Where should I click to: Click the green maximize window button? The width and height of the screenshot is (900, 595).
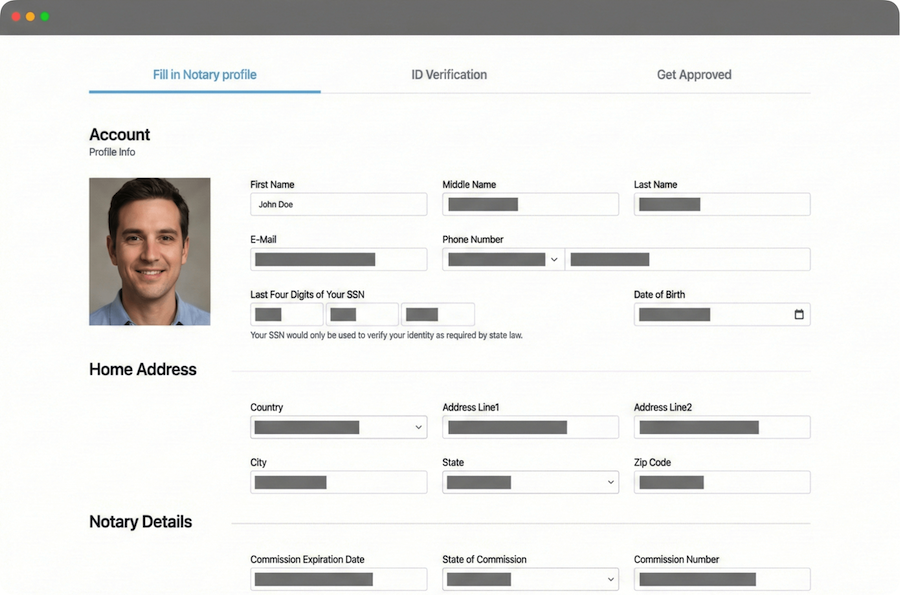tap(45, 17)
